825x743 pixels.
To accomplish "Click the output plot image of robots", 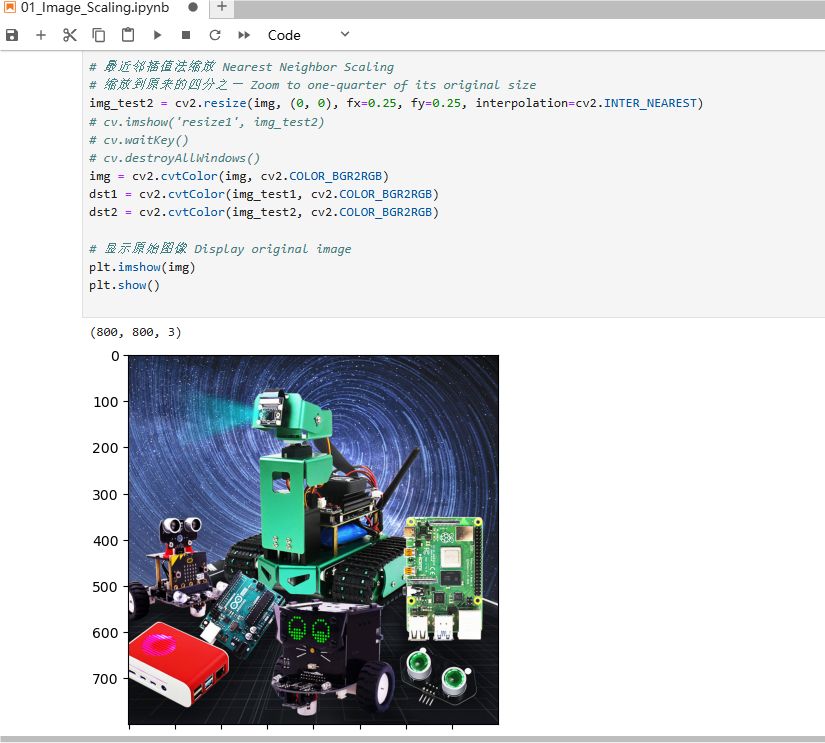I will click(x=314, y=540).
